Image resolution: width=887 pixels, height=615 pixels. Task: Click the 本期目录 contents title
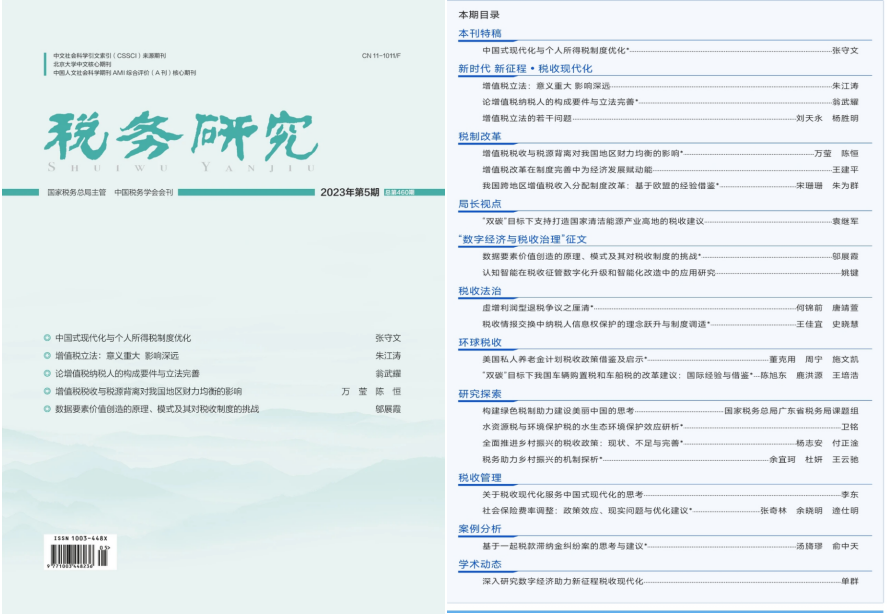point(479,15)
